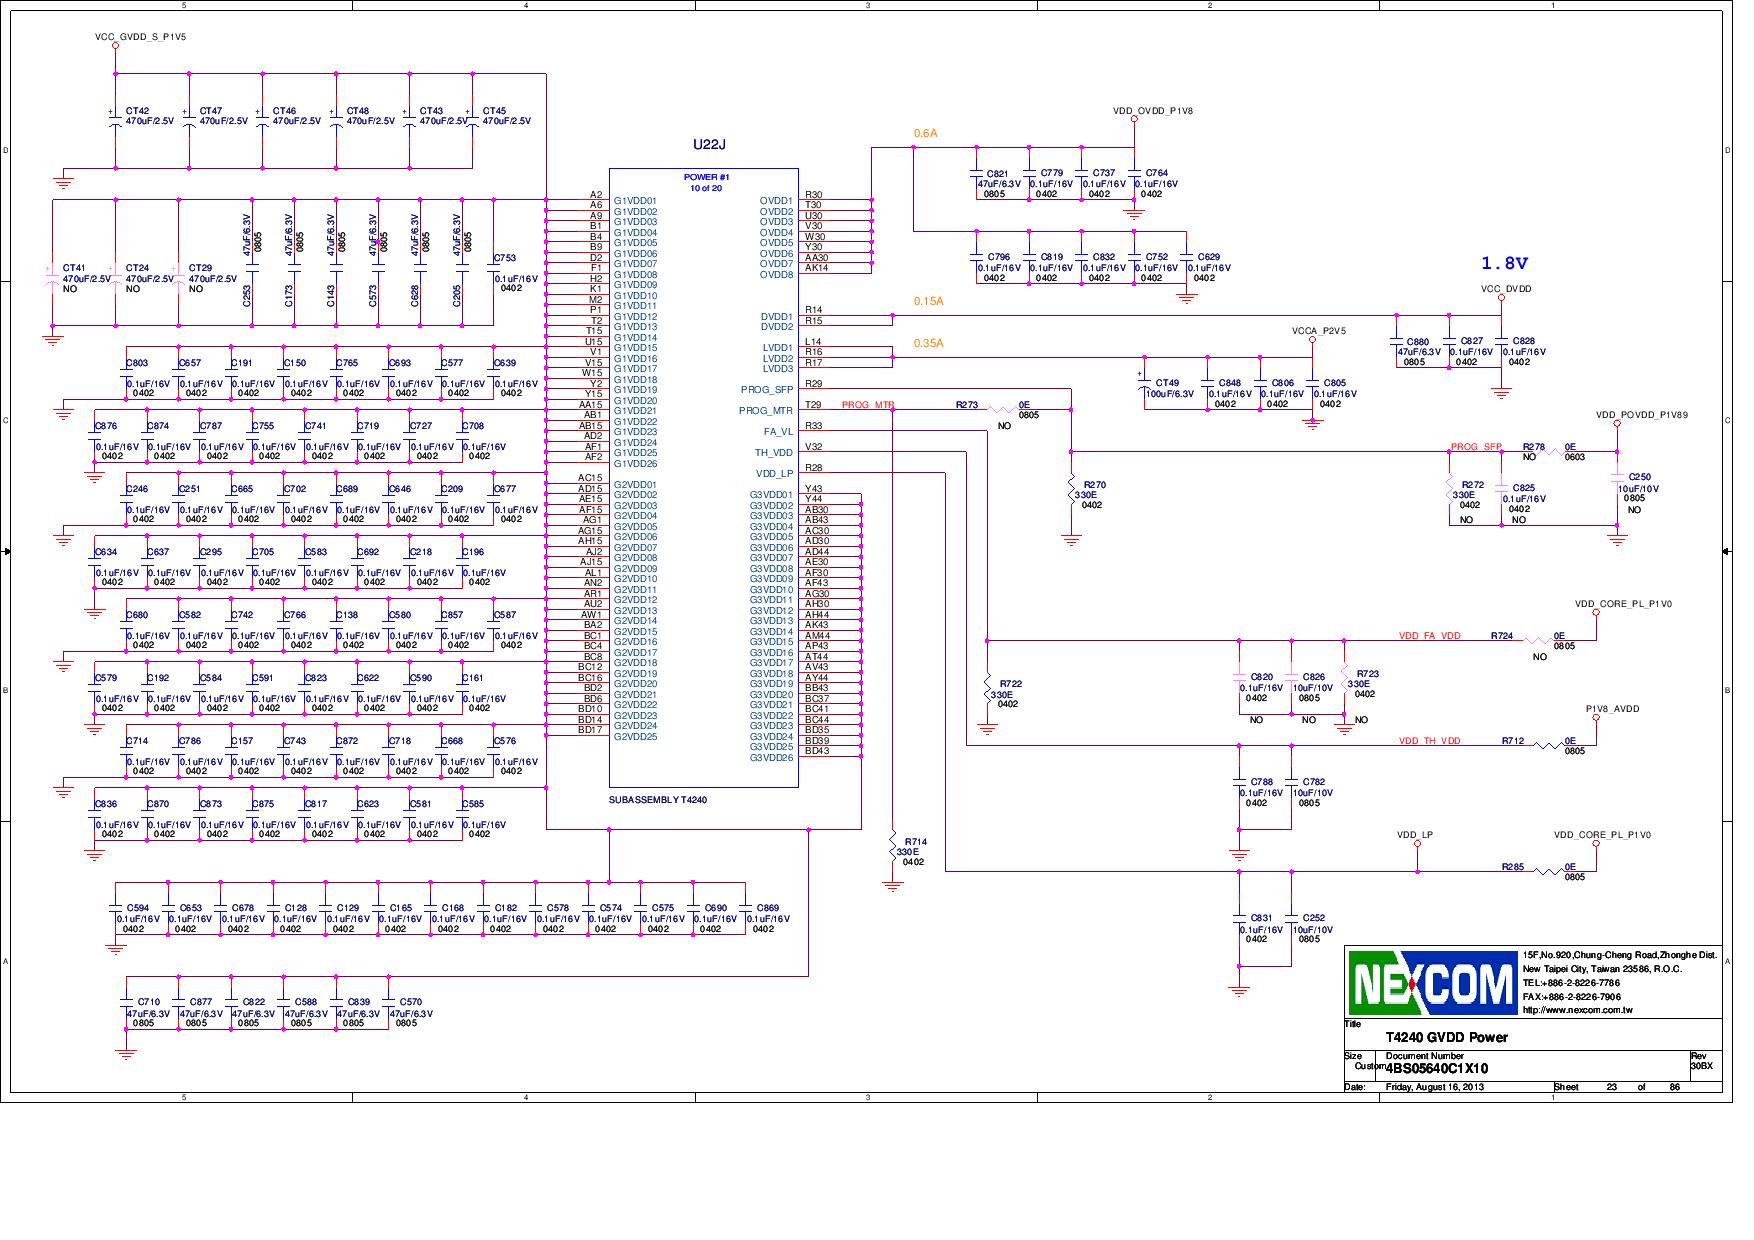Select the red PROG_MTR net label
The image size is (1754, 1240).
[866, 406]
